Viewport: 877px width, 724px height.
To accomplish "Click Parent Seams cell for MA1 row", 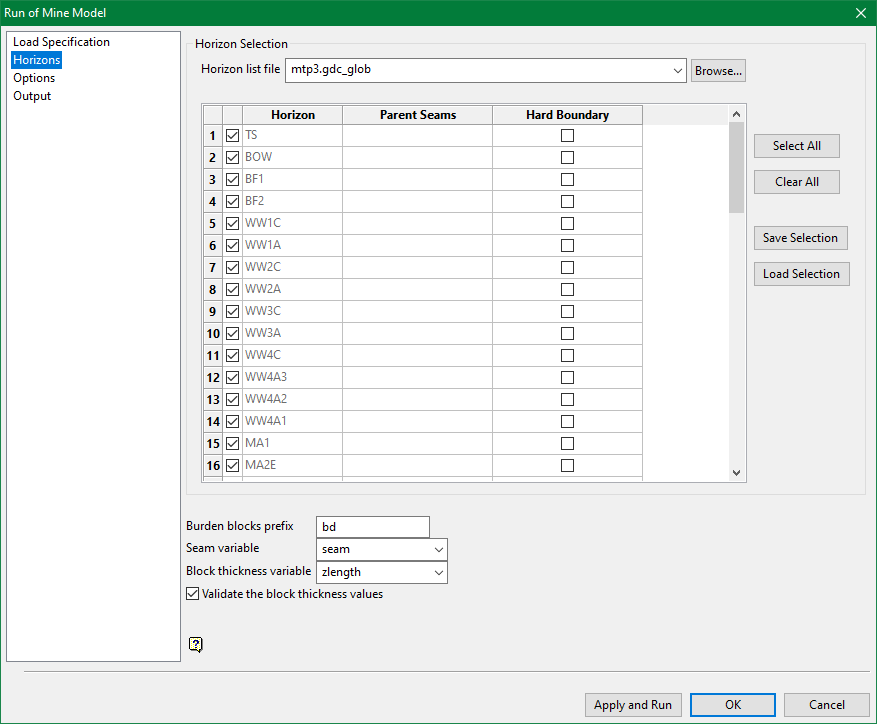I will tap(417, 443).
